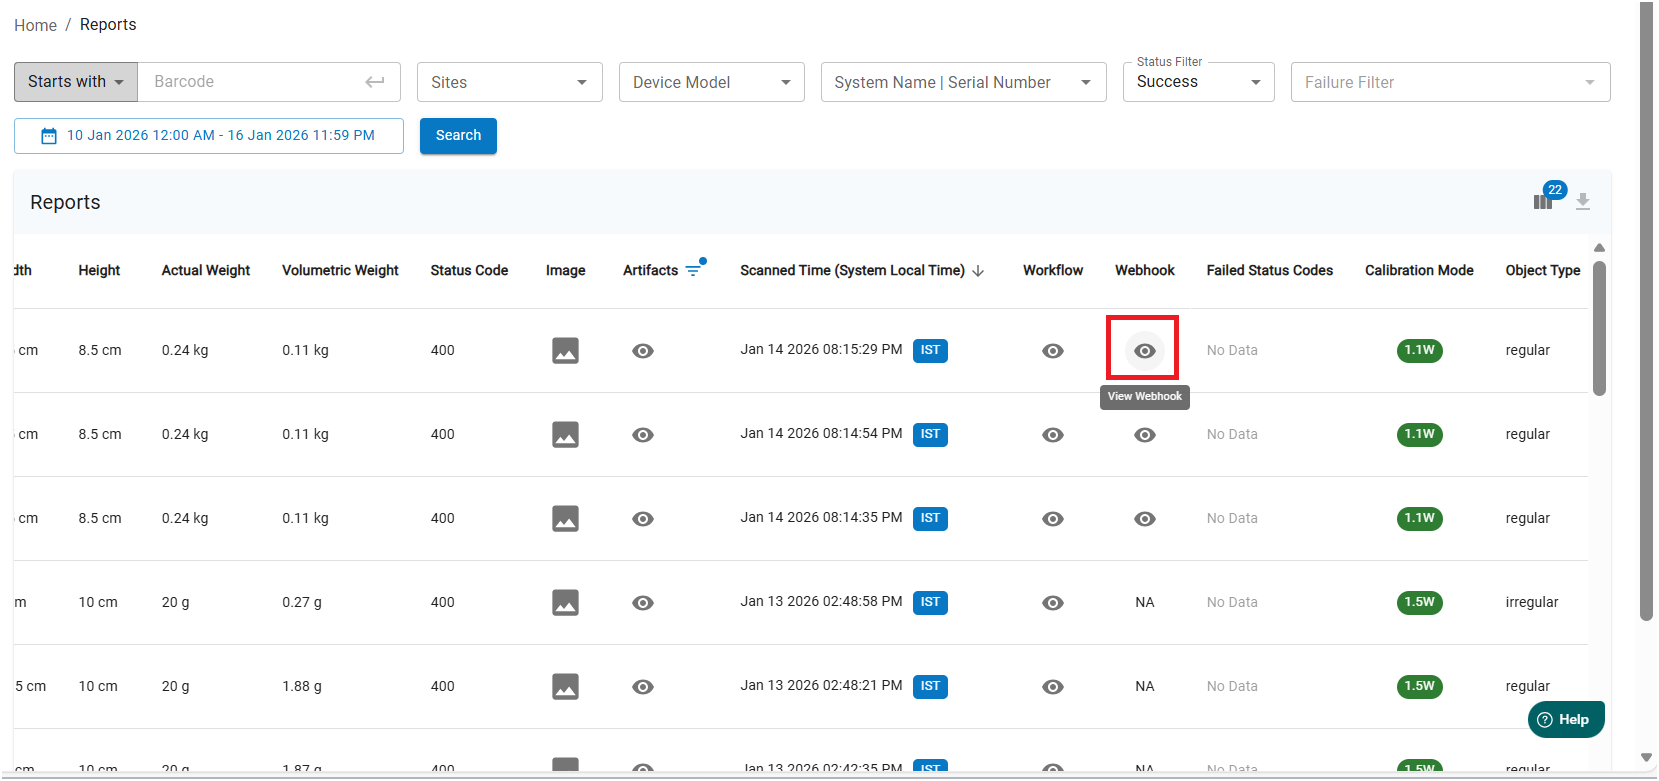Click the calendar icon in date range
The width and height of the screenshot is (1659, 781).
click(48, 136)
